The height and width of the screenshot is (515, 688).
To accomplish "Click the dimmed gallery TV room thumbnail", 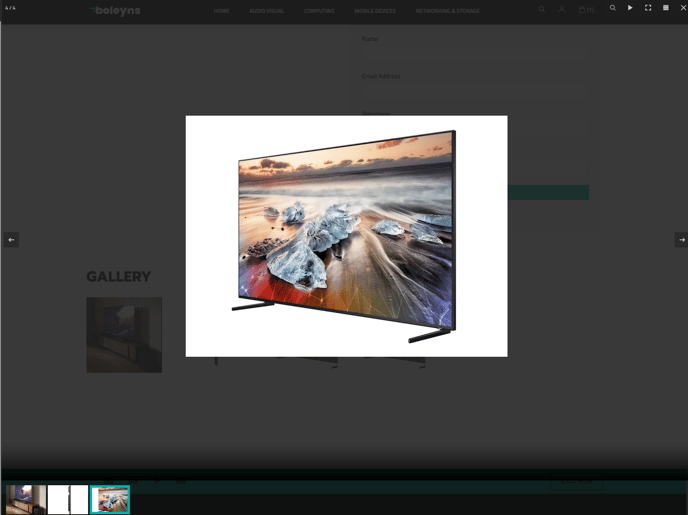I will (x=124, y=335).
